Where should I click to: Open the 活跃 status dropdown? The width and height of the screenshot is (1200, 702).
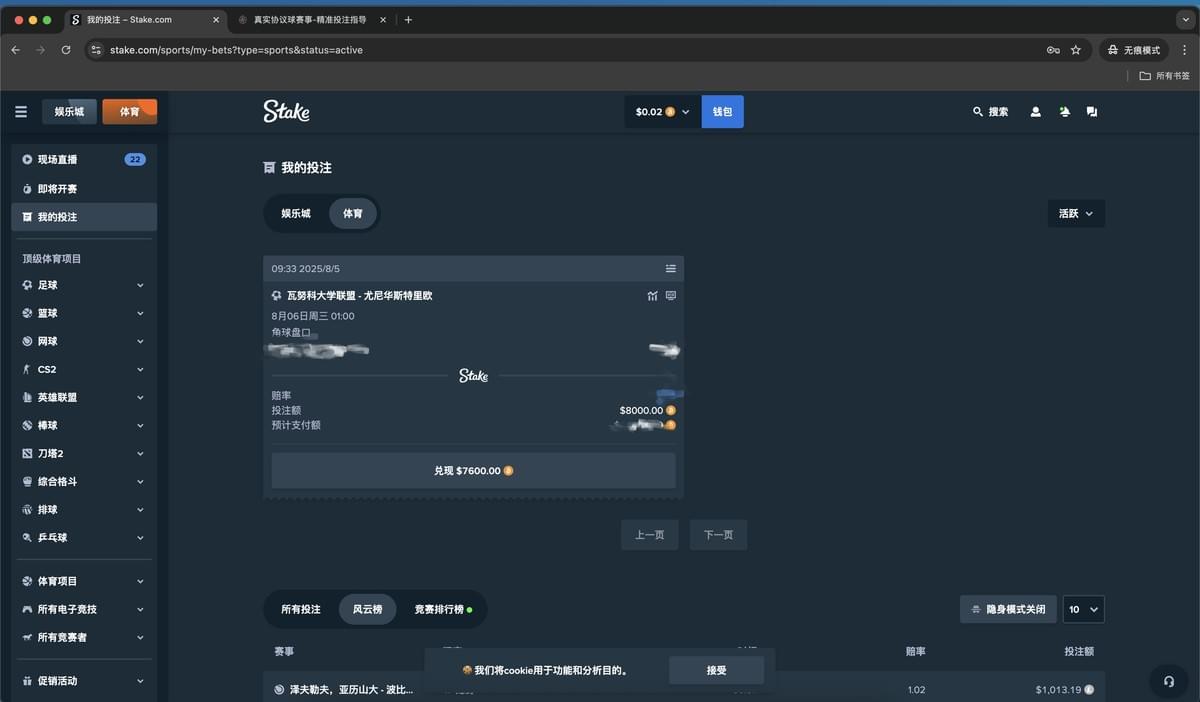(1076, 213)
